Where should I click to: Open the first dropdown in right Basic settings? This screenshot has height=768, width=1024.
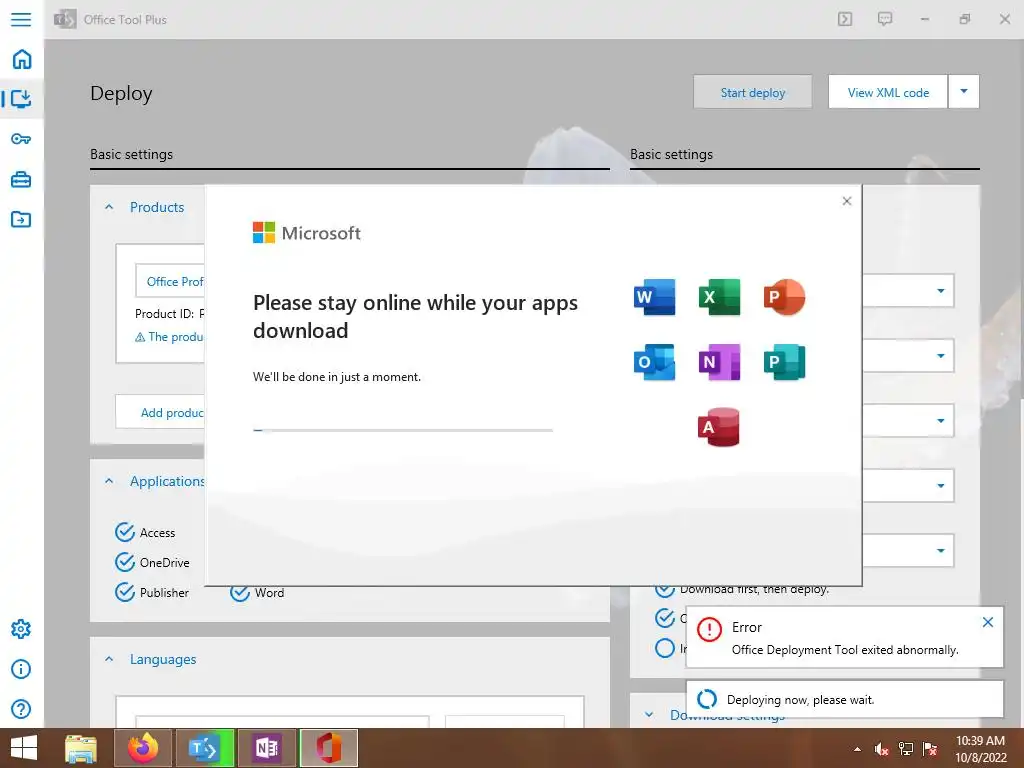(x=940, y=291)
